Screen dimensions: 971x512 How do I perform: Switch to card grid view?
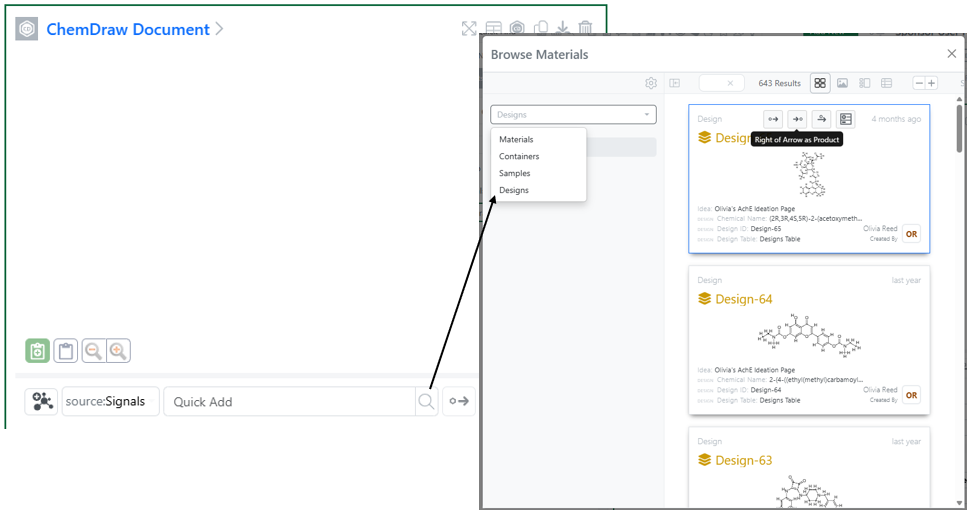(x=820, y=83)
